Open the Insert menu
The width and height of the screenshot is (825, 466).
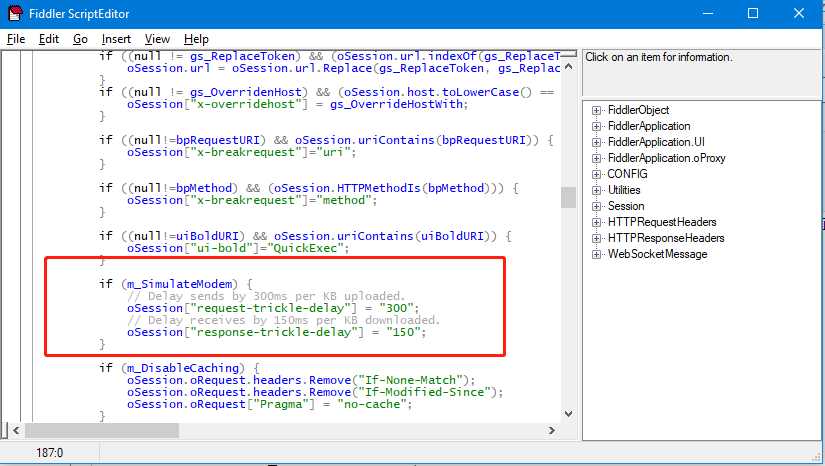(116, 39)
